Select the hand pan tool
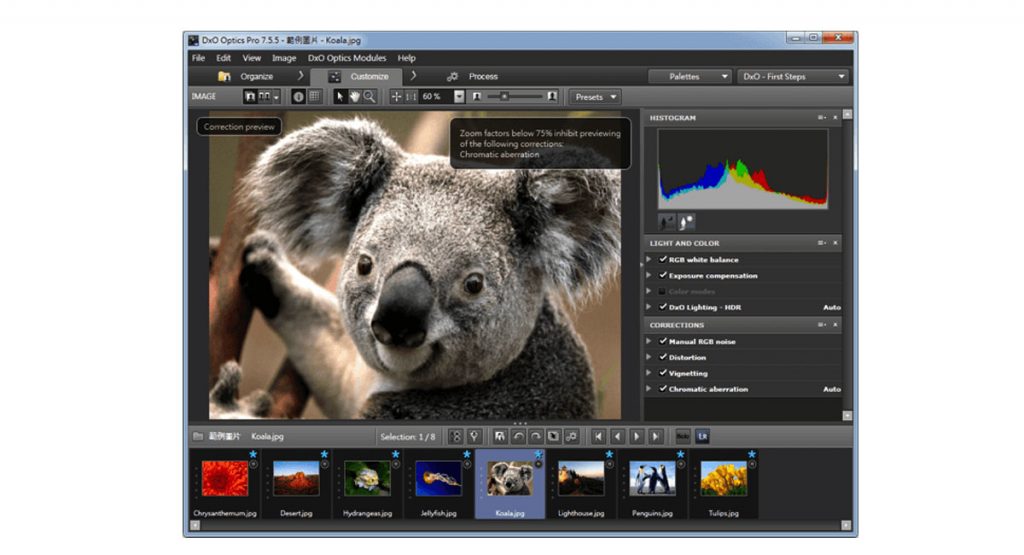Viewport: 1024px width, 555px height. [355, 97]
